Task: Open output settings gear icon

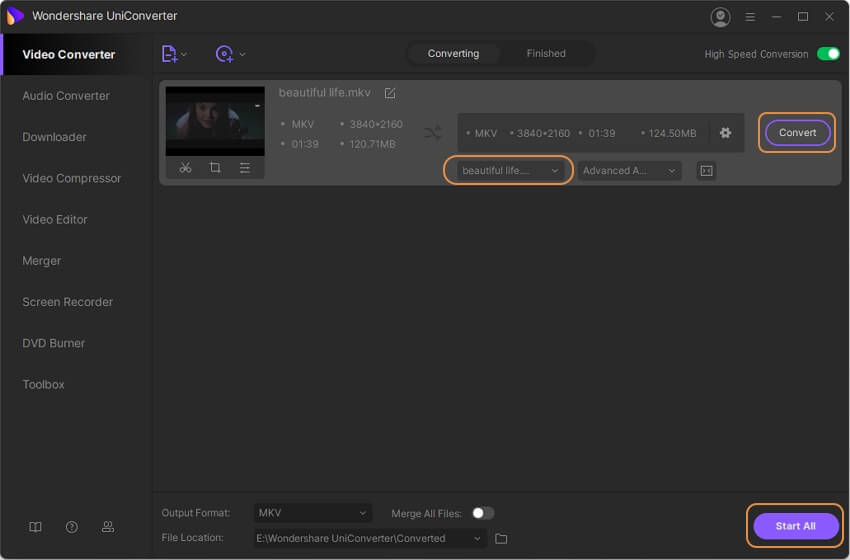Action: point(725,133)
